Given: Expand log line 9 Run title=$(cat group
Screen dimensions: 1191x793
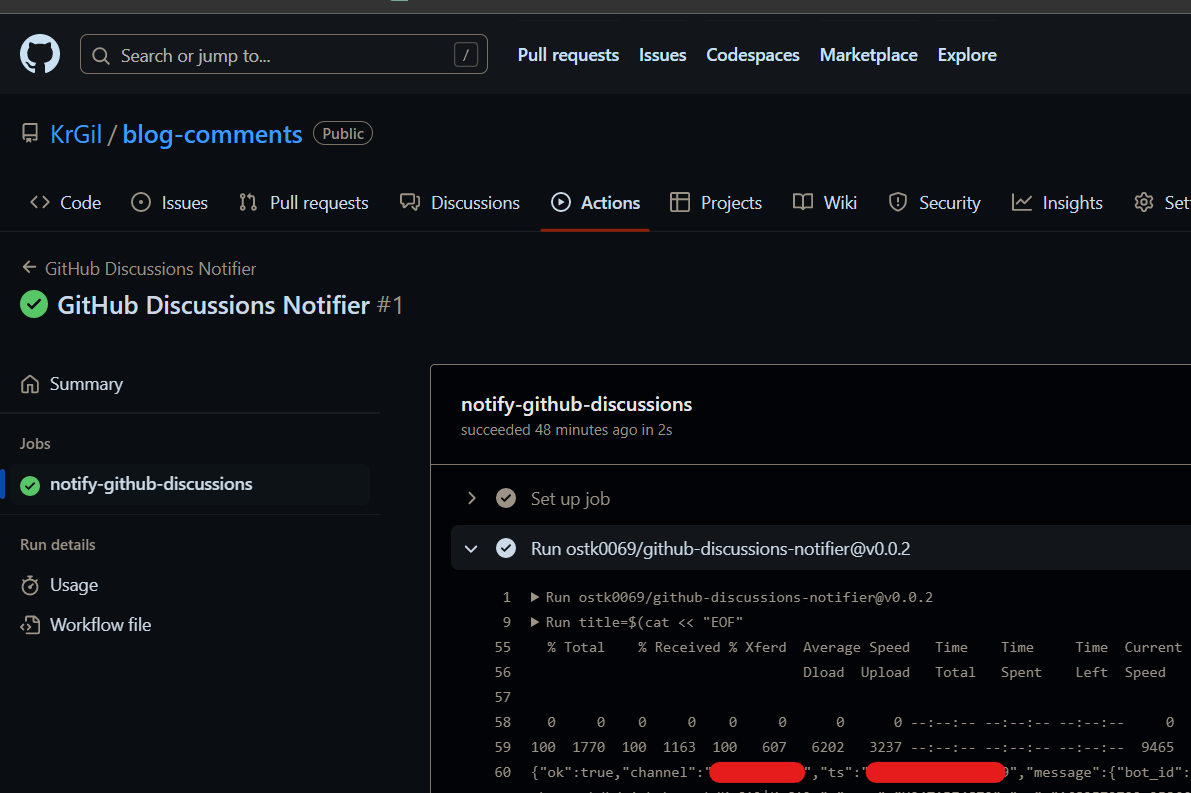Looking at the screenshot, I should [535, 622].
